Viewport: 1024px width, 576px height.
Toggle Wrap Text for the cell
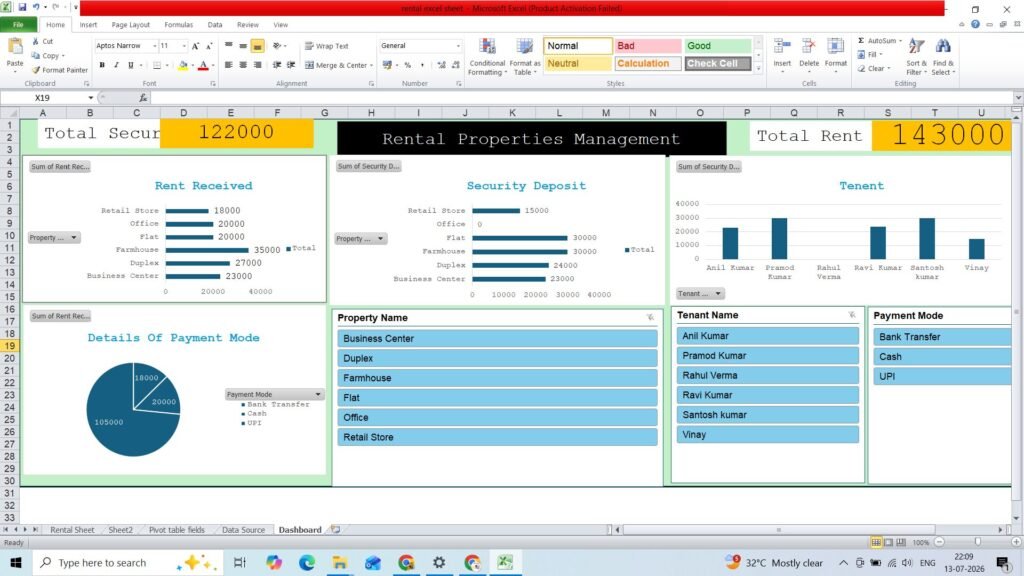(x=327, y=46)
